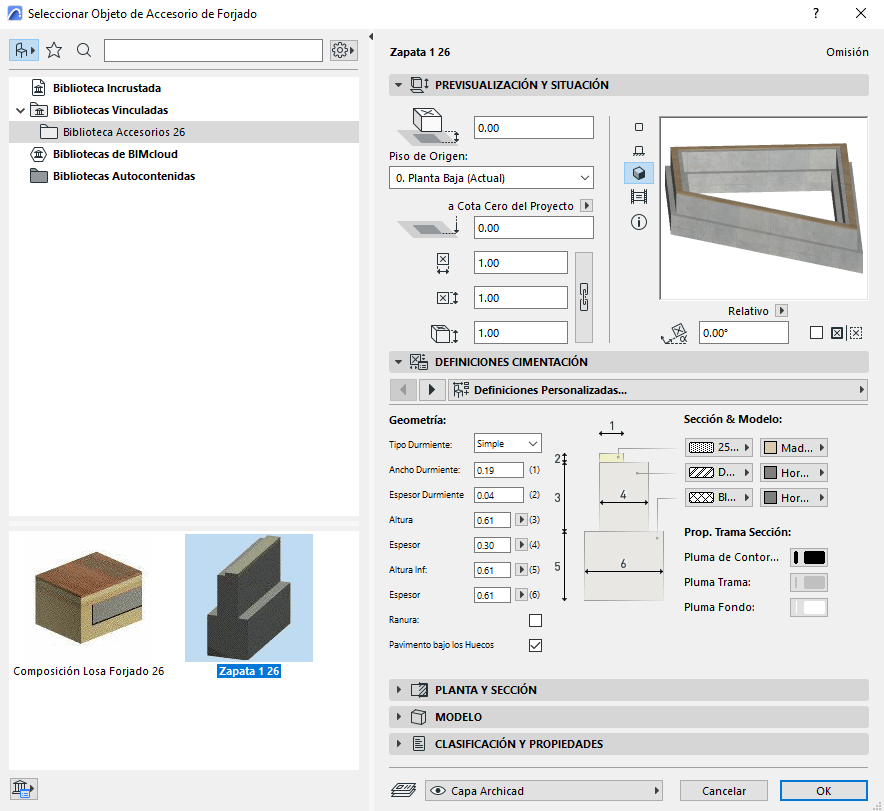Screen dimensions: 884x811
Task: Open the Piso de Origen dropdown
Action: (x=490, y=178)
